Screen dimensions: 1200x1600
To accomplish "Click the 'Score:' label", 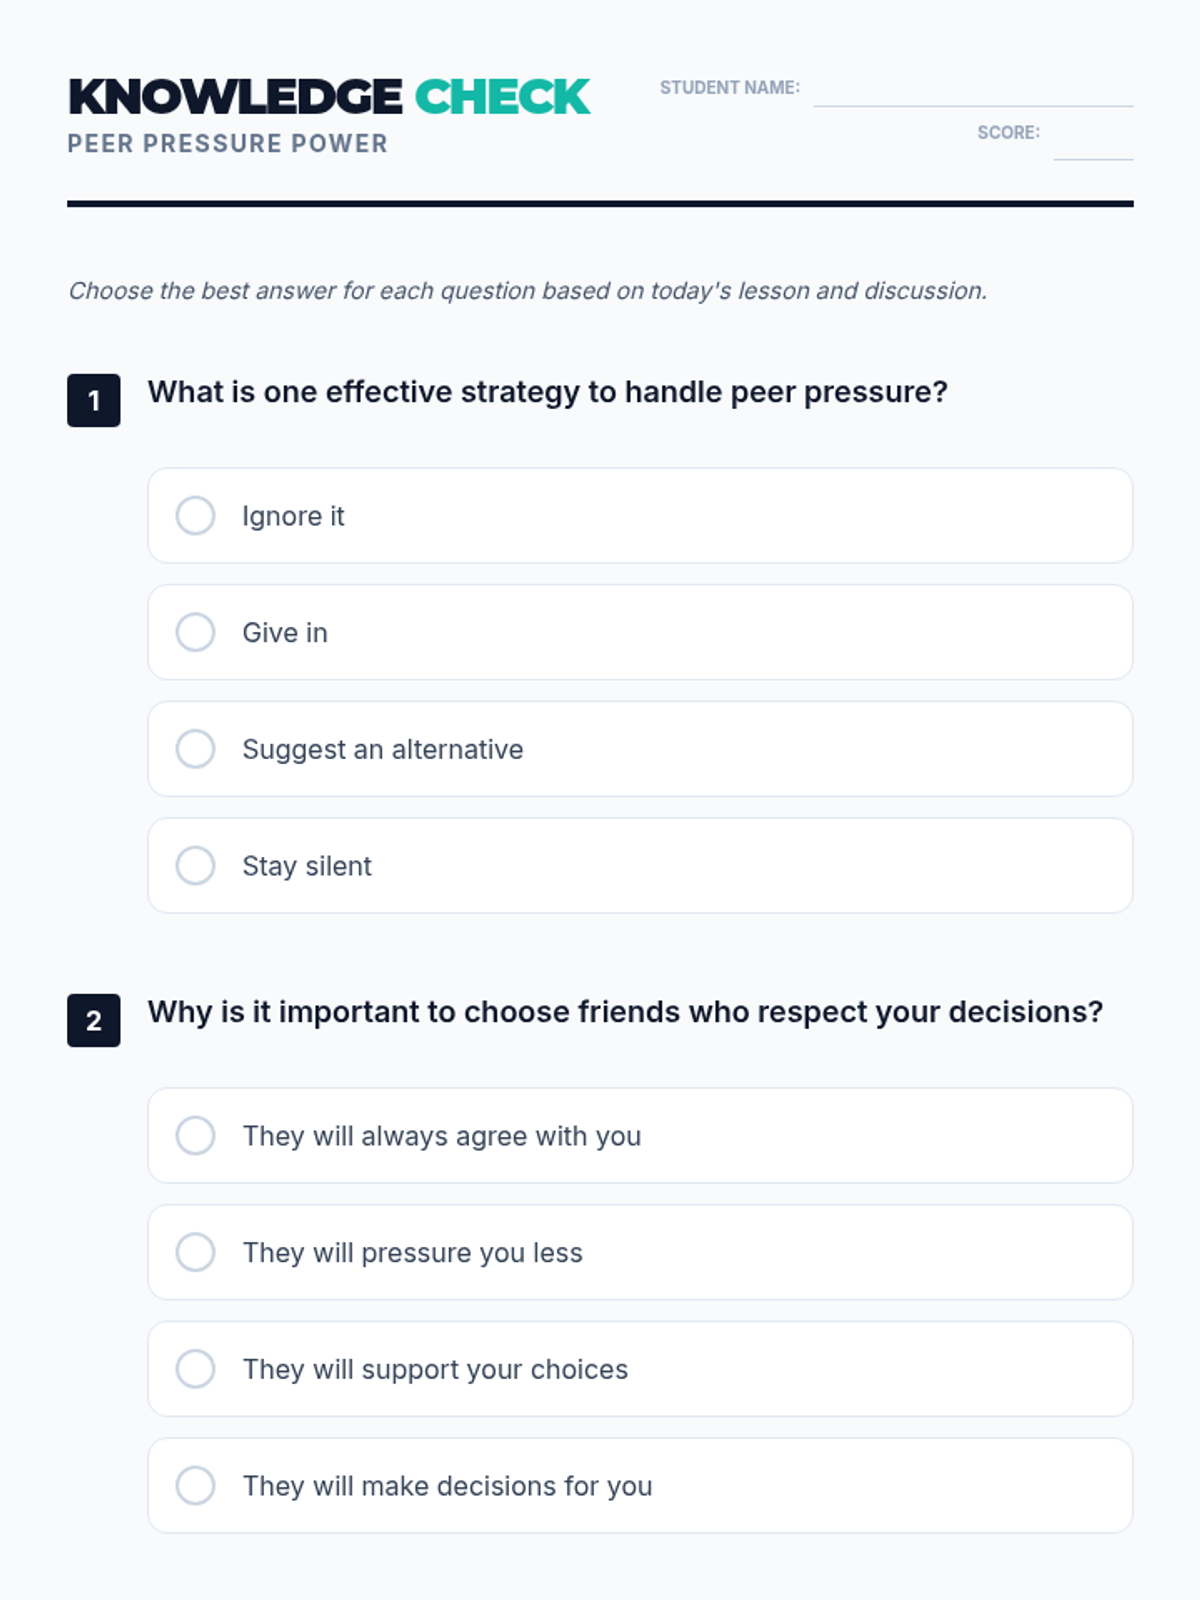I will (1008, 133).
